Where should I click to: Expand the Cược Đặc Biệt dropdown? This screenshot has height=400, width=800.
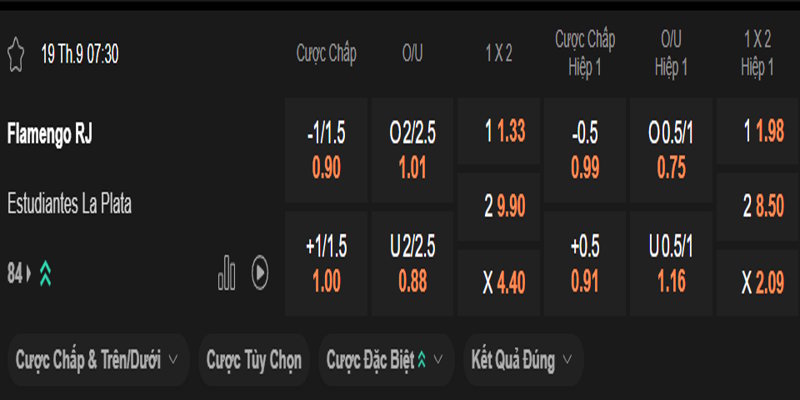386,360
